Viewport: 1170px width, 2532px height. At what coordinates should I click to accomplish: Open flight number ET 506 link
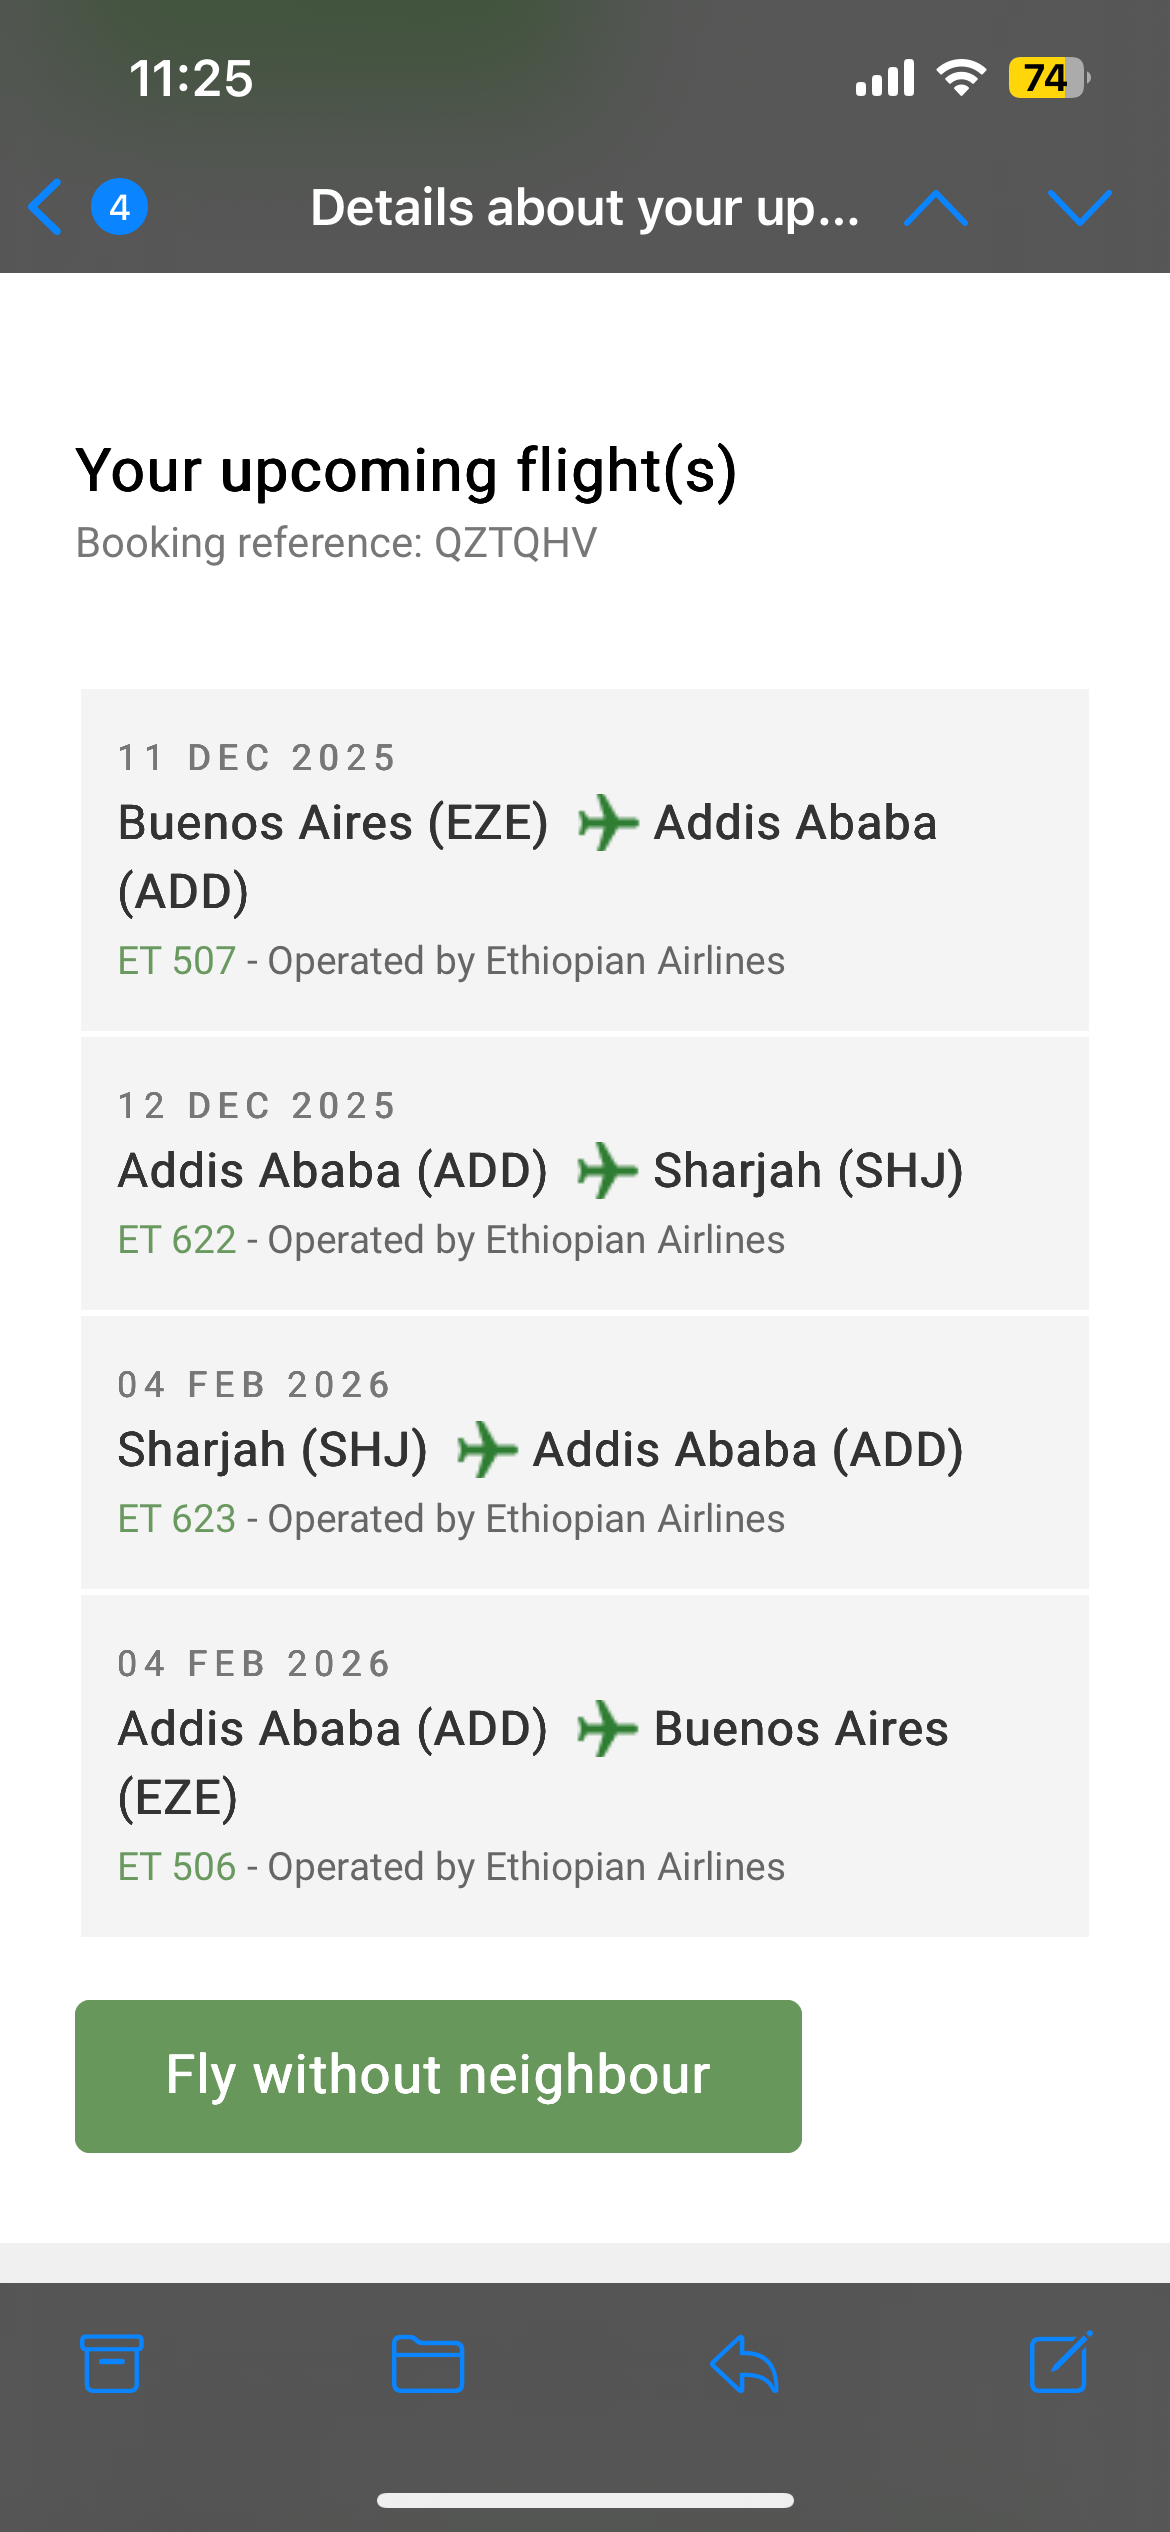[x=177, y=1867]
